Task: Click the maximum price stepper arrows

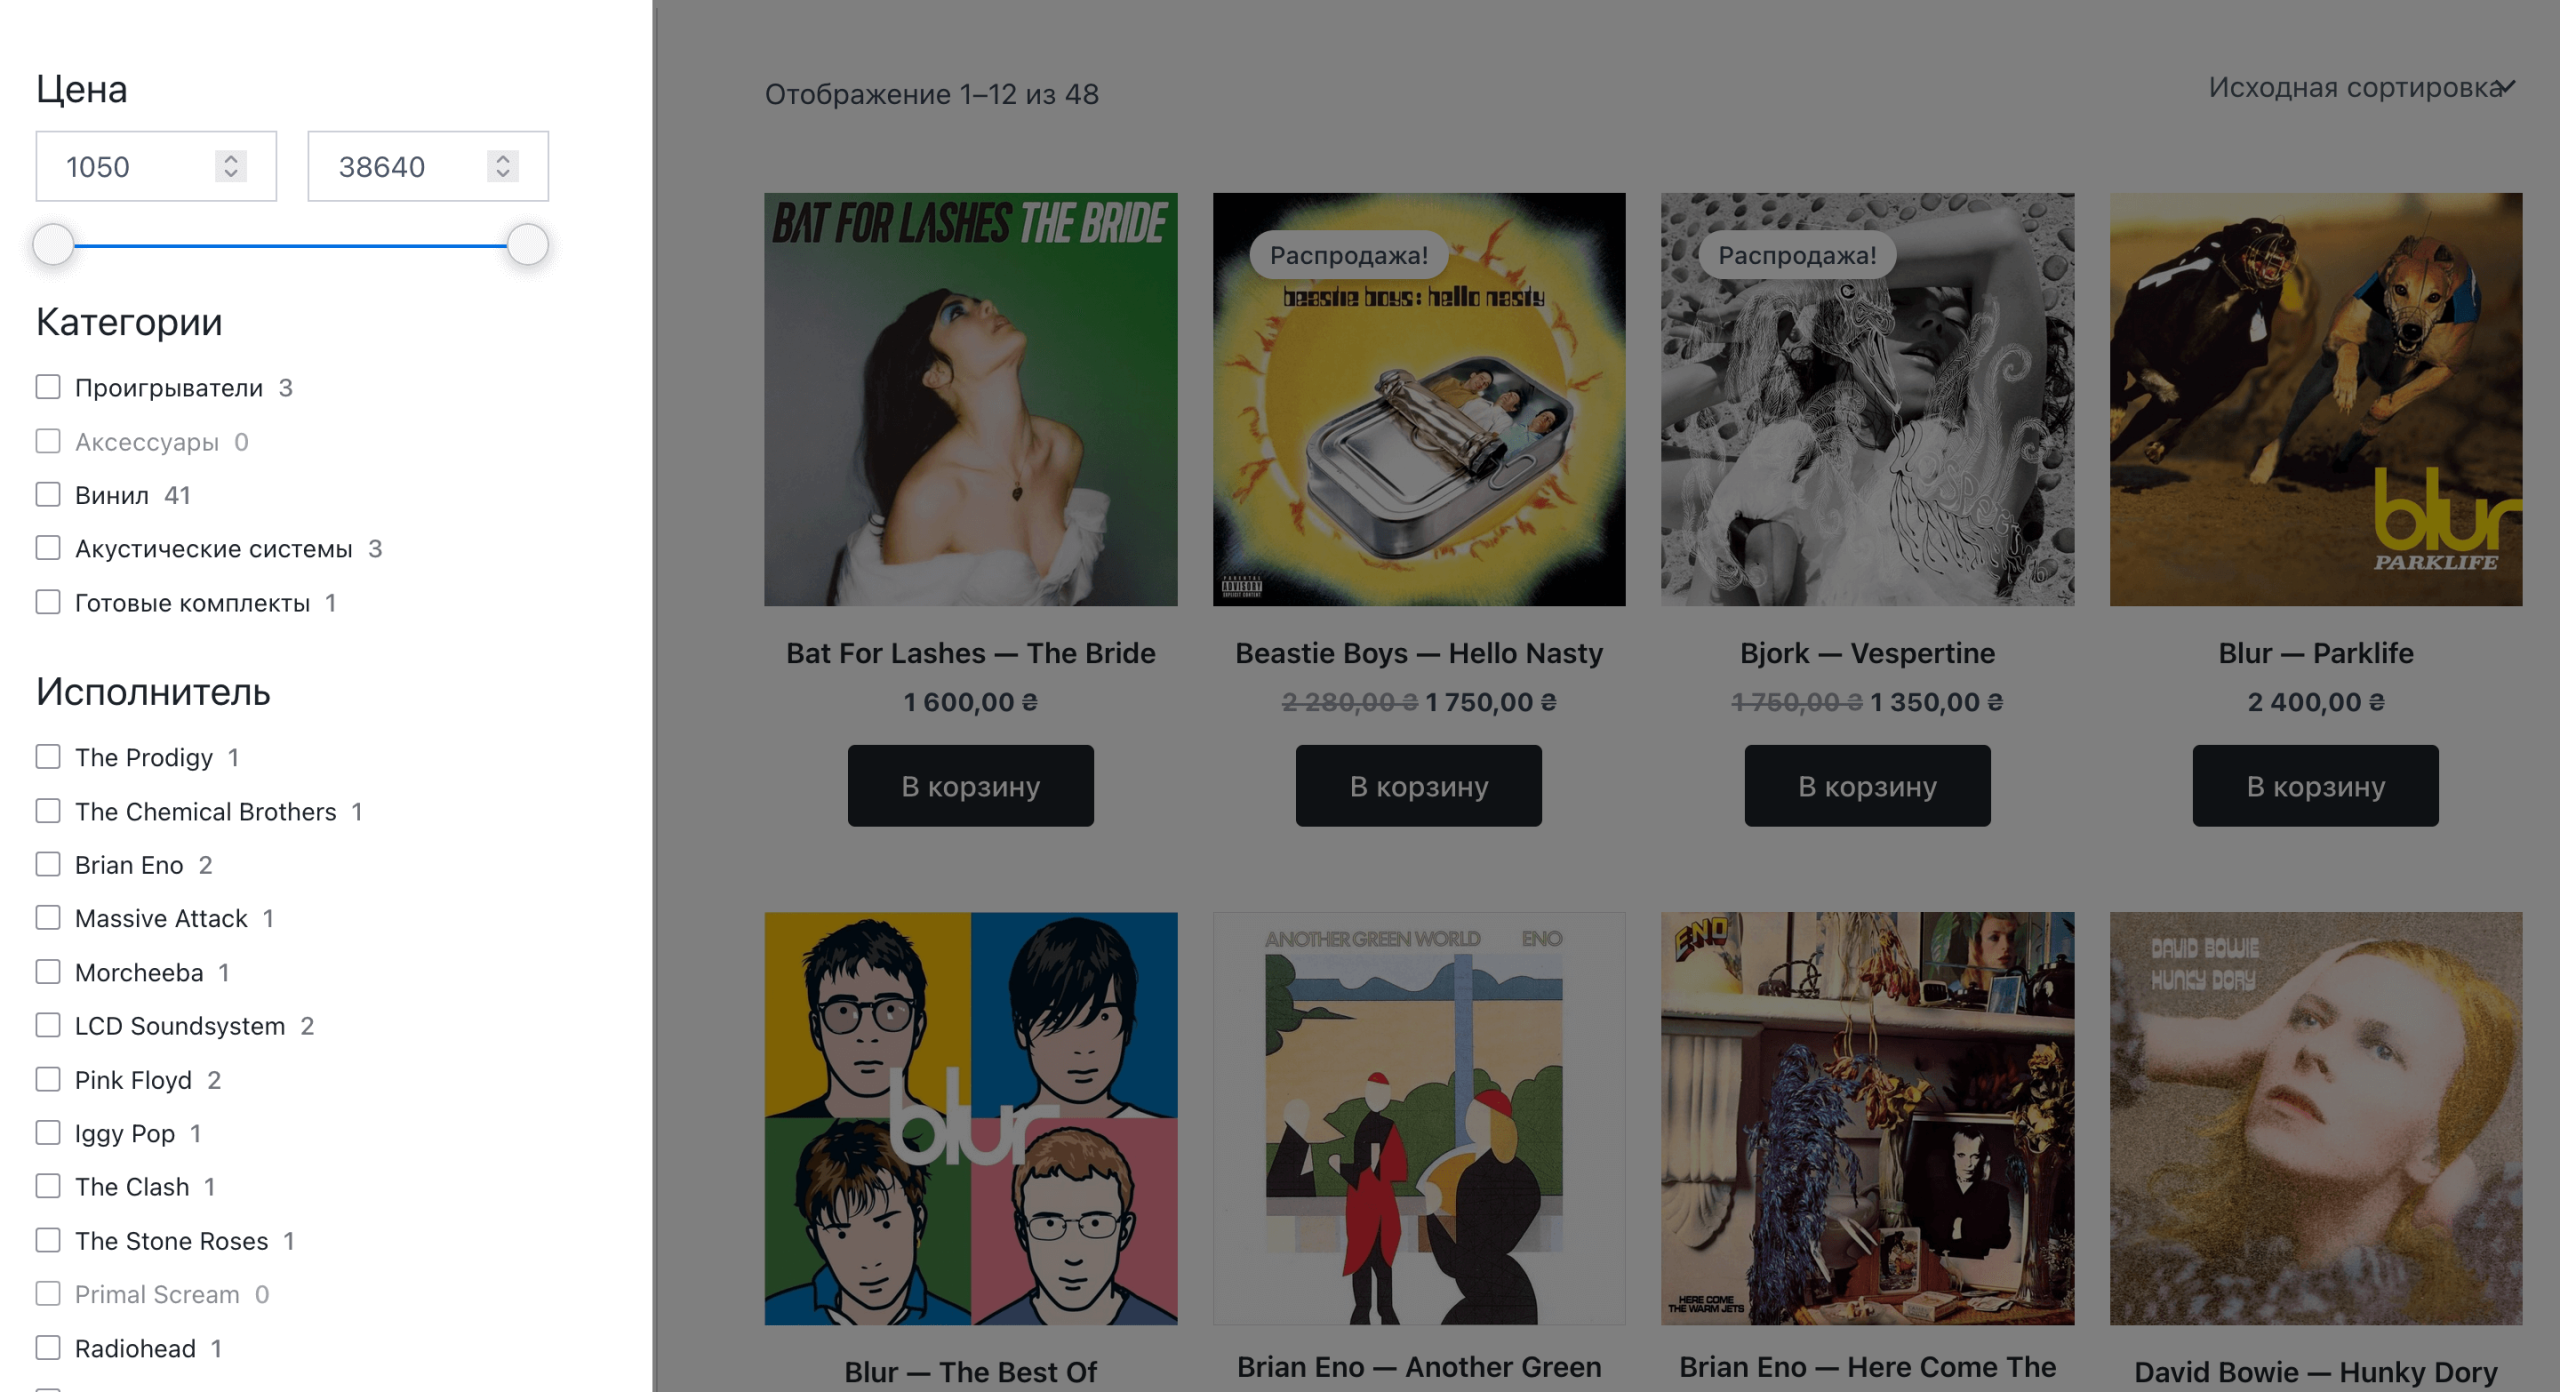Action: [x=503, y=166]
